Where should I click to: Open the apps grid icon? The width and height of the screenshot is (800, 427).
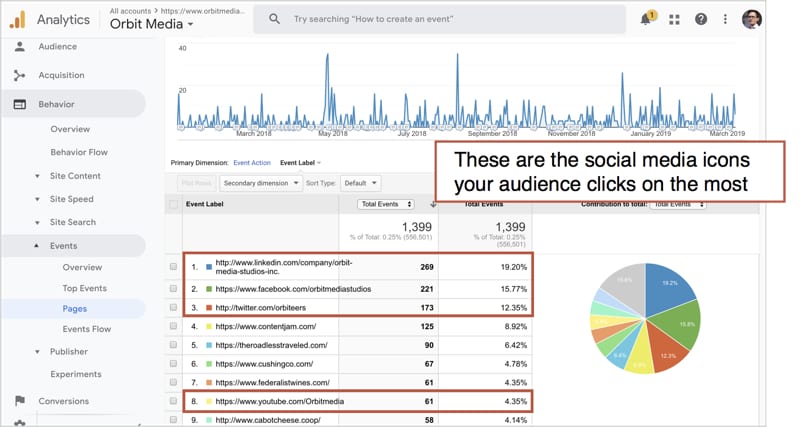(674, 19)
